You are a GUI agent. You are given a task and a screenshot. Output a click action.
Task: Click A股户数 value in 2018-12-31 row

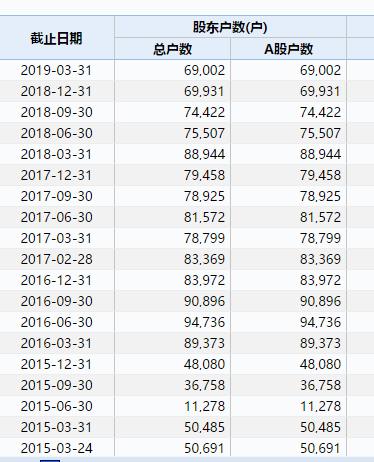[x=320, y=91]
